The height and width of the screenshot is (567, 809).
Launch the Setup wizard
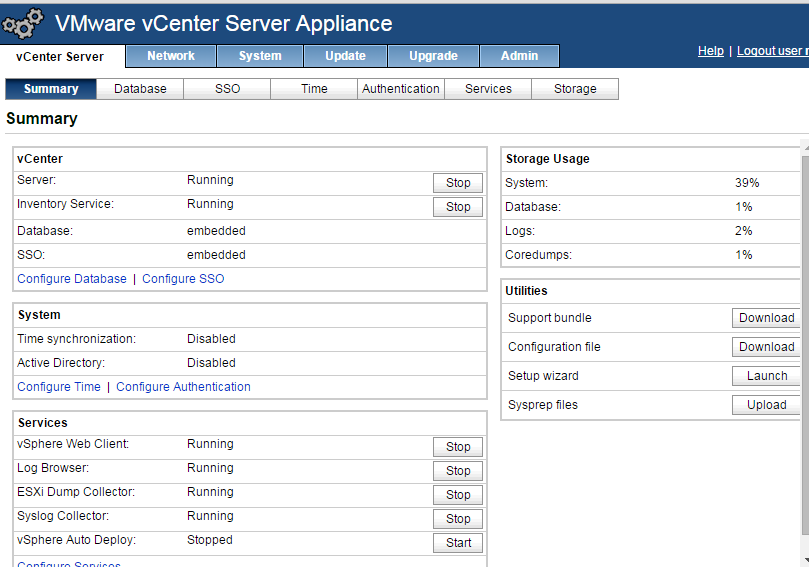(x=767, y=376)
